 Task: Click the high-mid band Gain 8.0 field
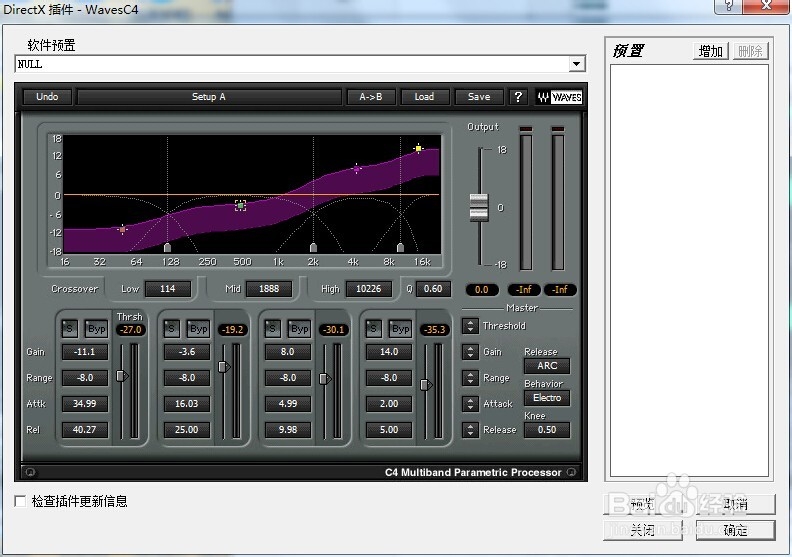pos(288,351)
